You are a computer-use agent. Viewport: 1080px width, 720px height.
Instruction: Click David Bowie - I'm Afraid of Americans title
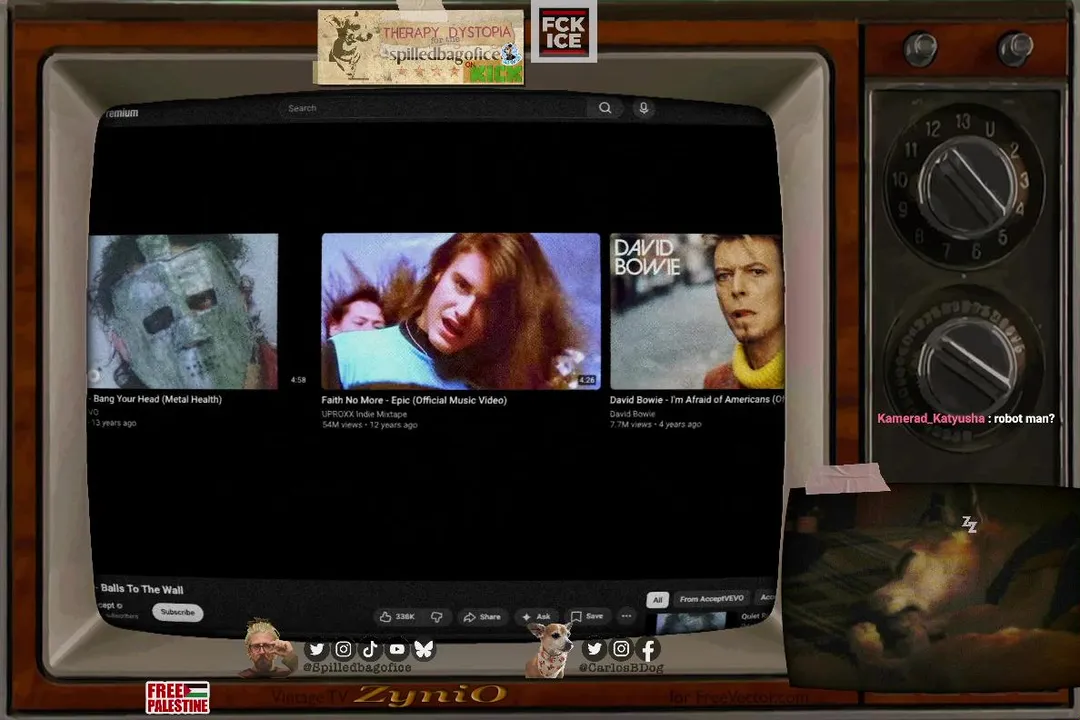pyautogui.click(x=696, y=400)
